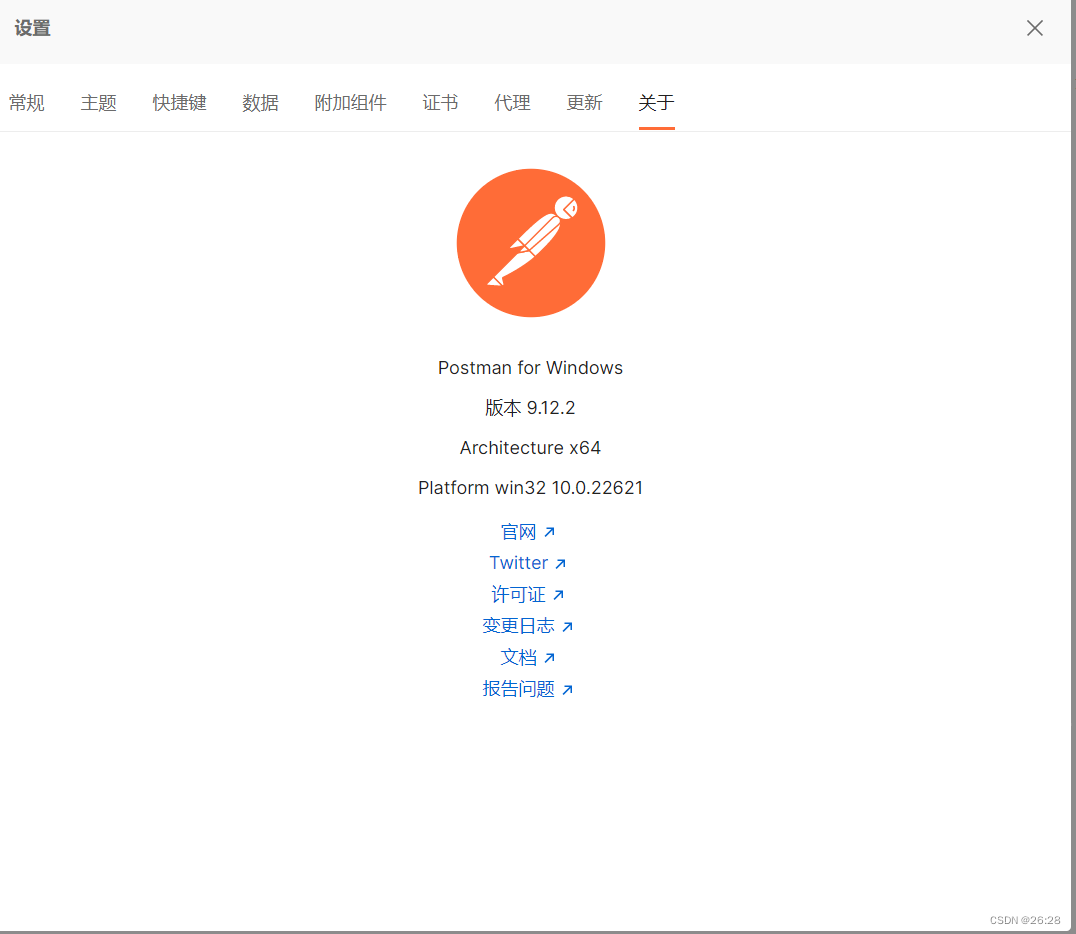
Task: Open the 代理 settings tab
Action: [512, 102]
